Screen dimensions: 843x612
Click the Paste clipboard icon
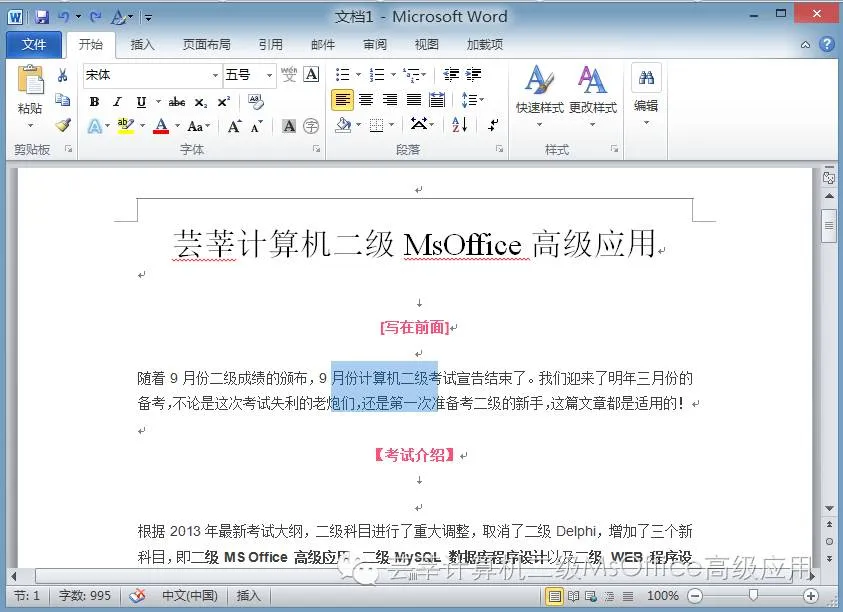point(30,80)
